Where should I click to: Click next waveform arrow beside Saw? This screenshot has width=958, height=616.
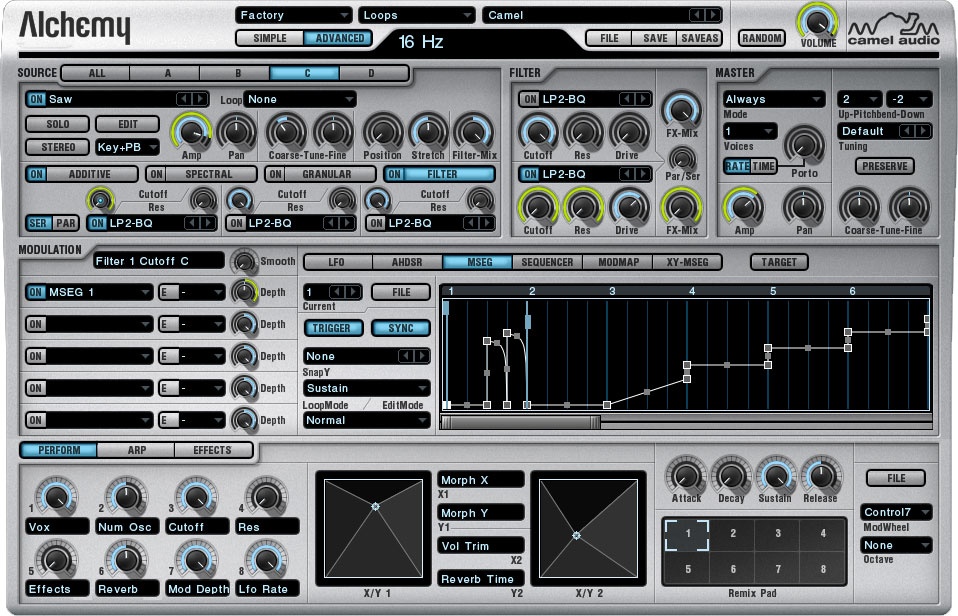point(199,99)
